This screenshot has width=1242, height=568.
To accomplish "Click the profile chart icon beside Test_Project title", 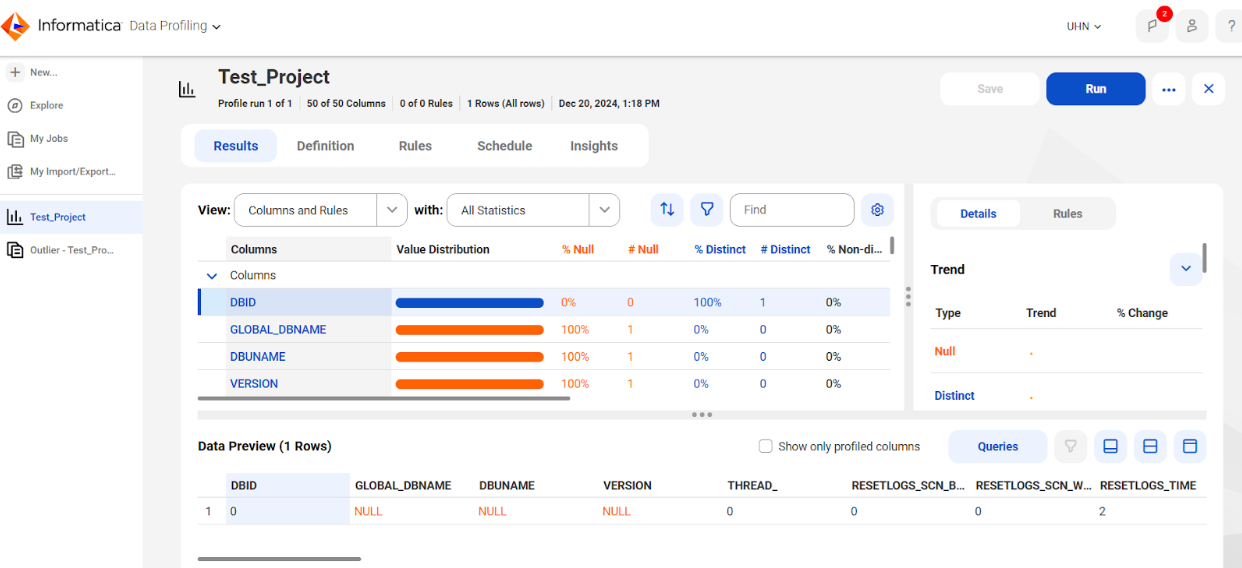I will pyautogui.click(x=187, y=89).
